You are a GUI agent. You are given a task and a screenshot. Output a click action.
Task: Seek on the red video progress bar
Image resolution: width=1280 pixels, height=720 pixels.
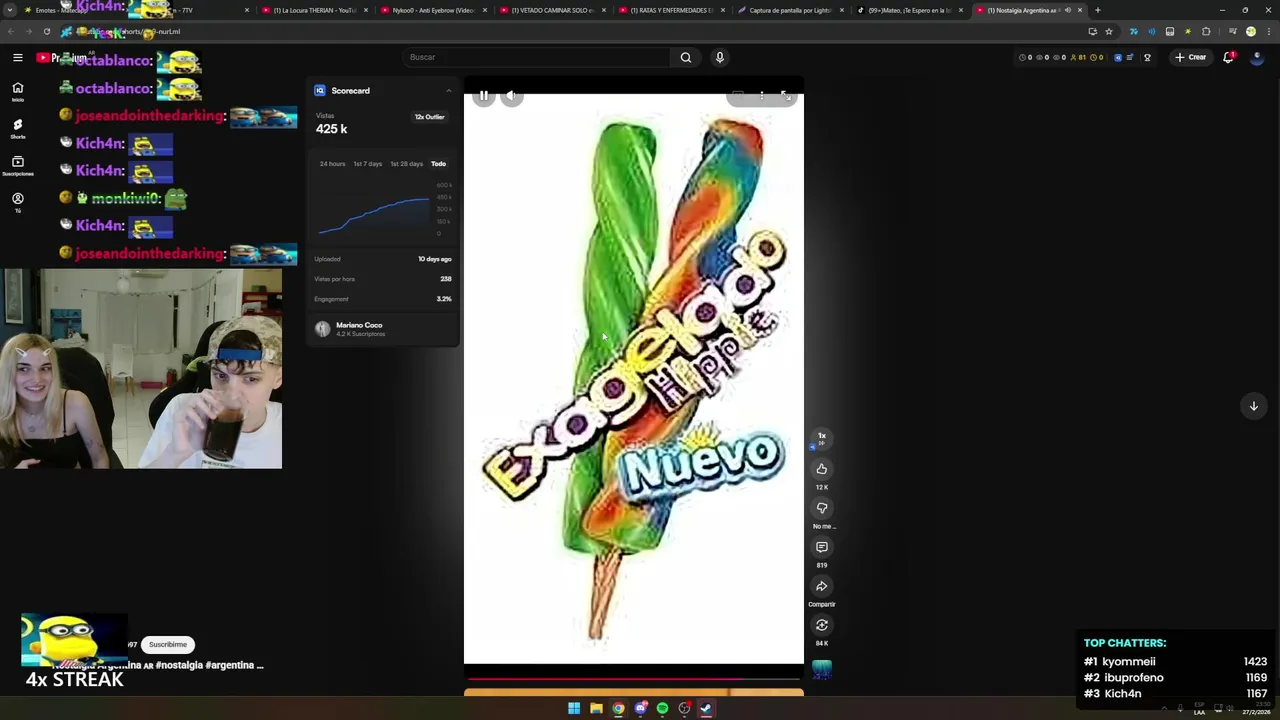coord(634,679)
